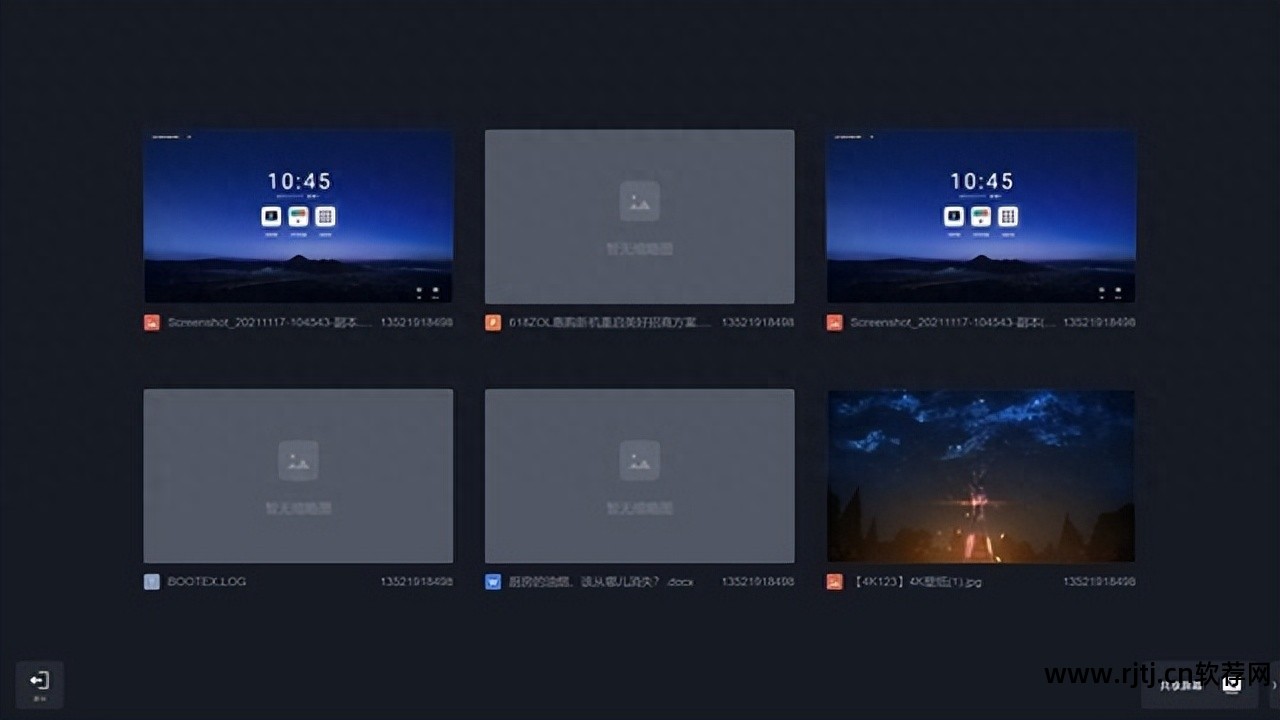Open the 10:45 thumbnail above Screenshot_20211117-104543-副本(
The image size is (1280, 720).
[x=981, y=216]
